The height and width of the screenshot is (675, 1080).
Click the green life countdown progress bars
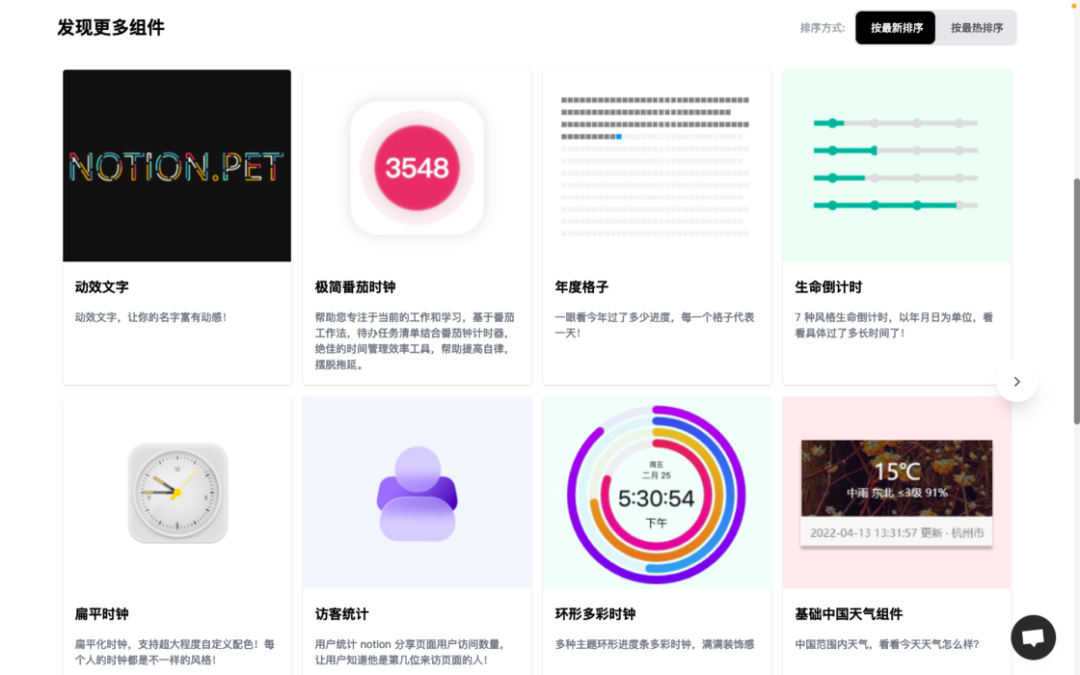pos(895,164)
